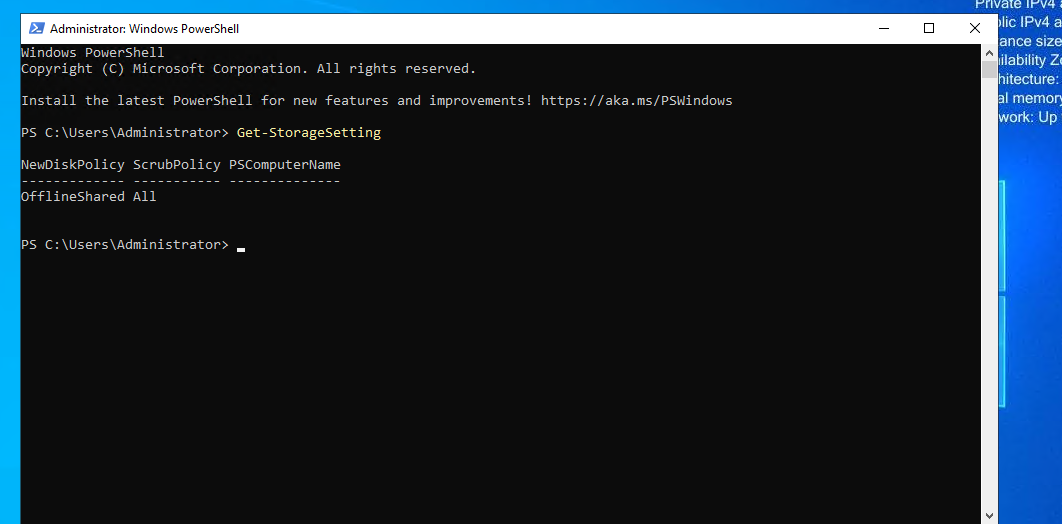Screen dimensions: 1062x524
Task: Click the https://aka.ms/PSWindows URL
Action: click(637, 101)
